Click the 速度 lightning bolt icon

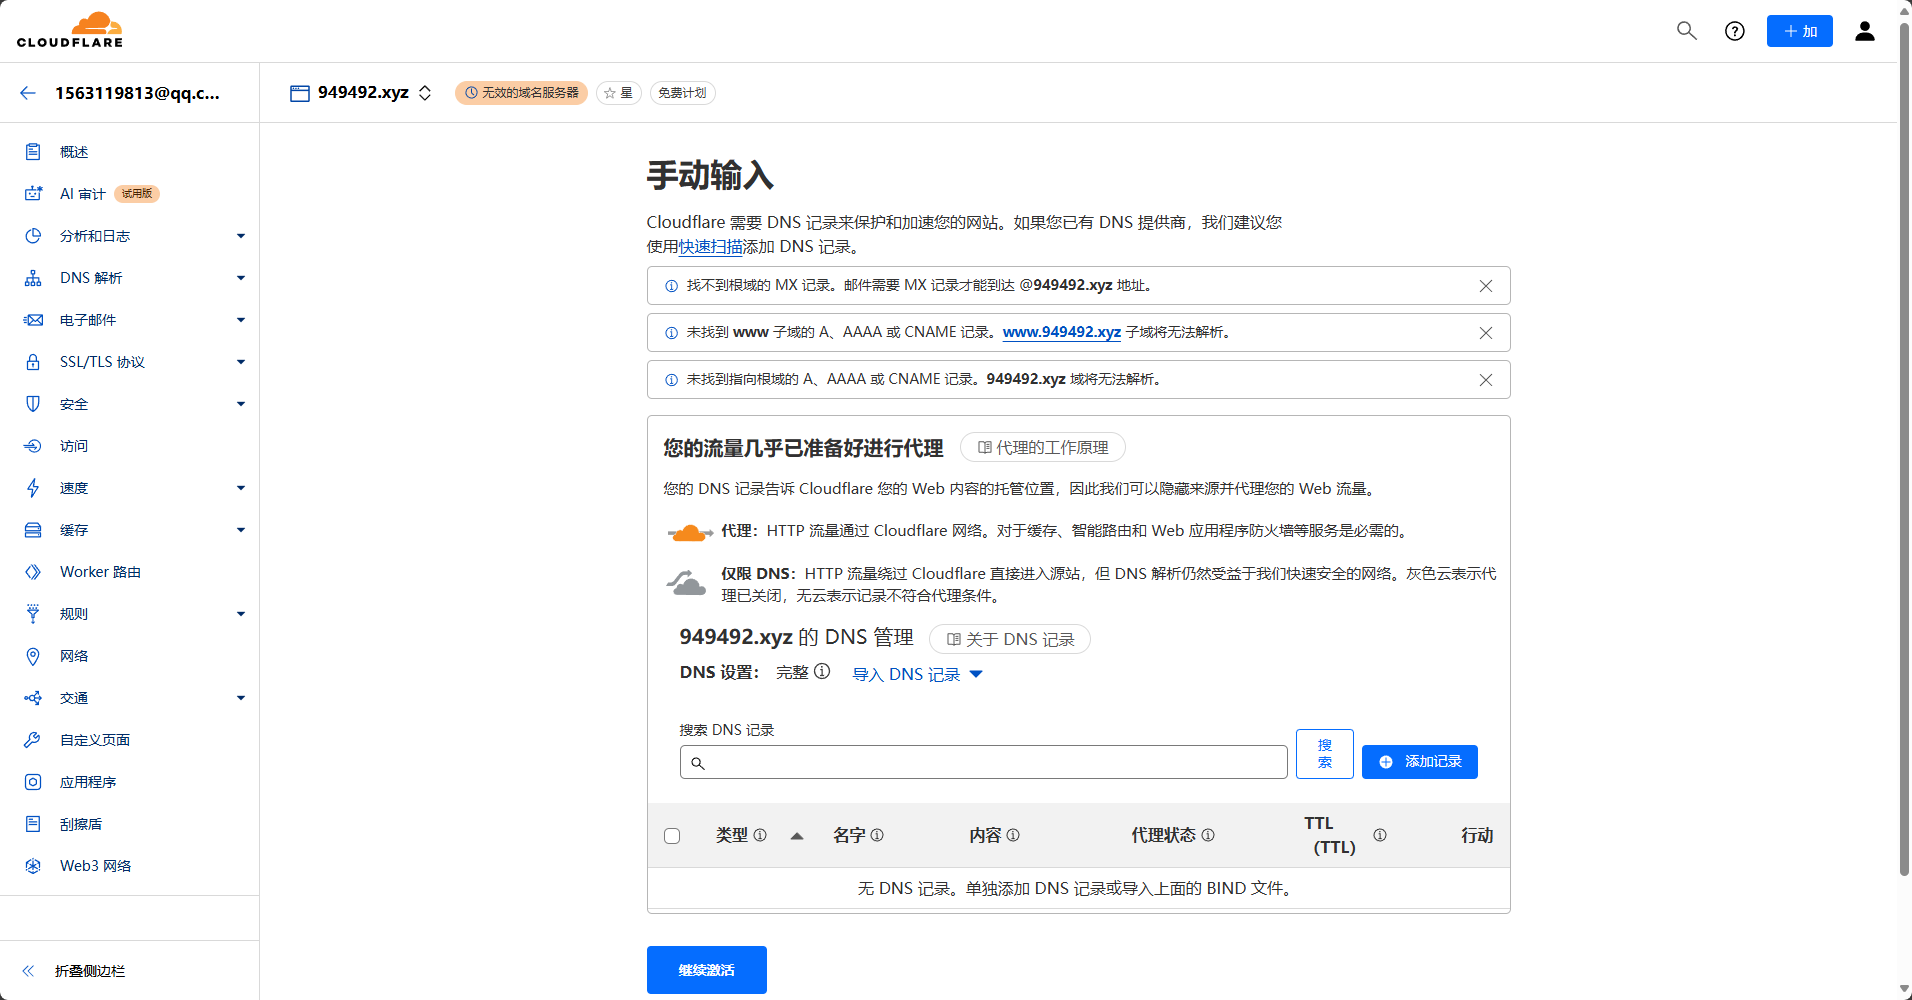click(x=33, y=488)
